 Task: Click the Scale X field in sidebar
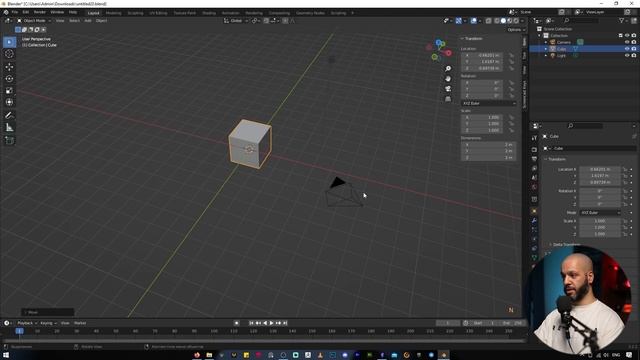tap(482, 117)
